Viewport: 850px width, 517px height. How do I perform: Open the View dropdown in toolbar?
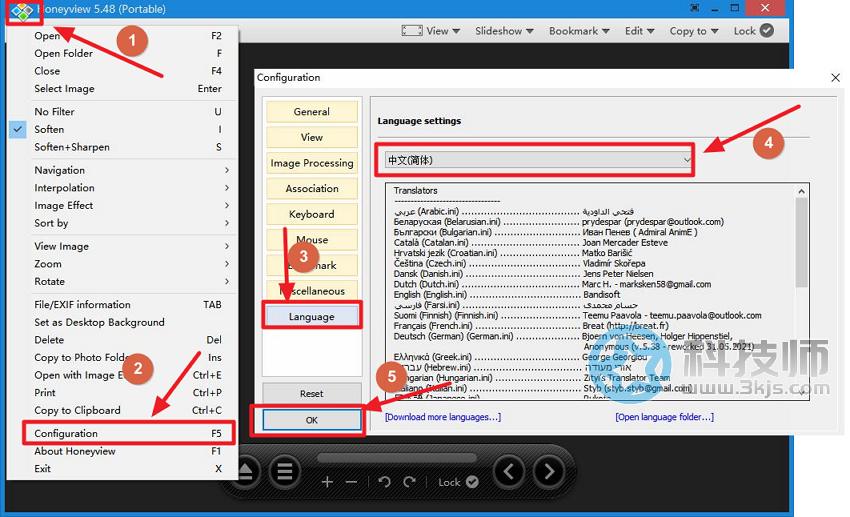click(x=443, y=31)
